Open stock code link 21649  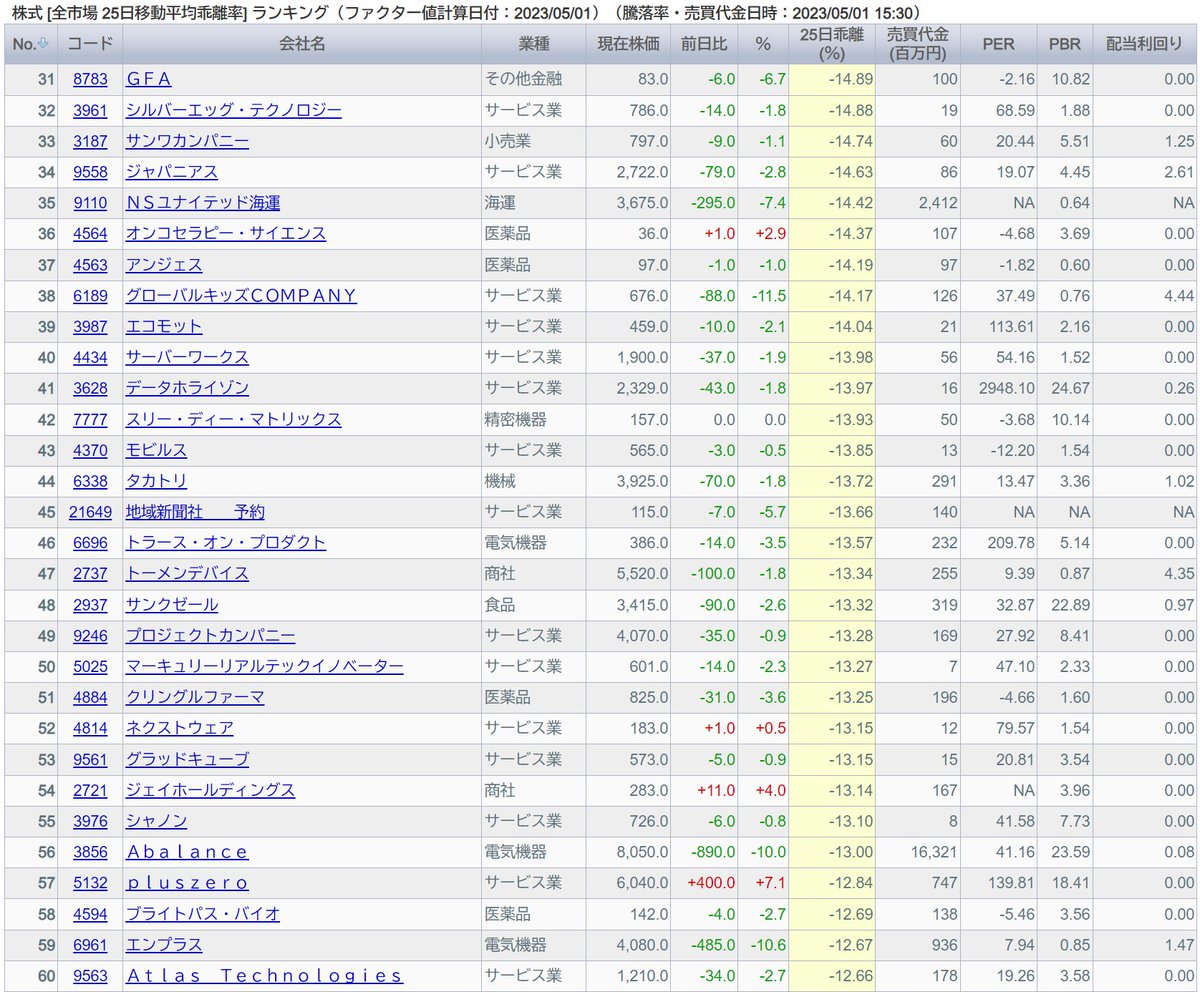[x=90, y=512]
